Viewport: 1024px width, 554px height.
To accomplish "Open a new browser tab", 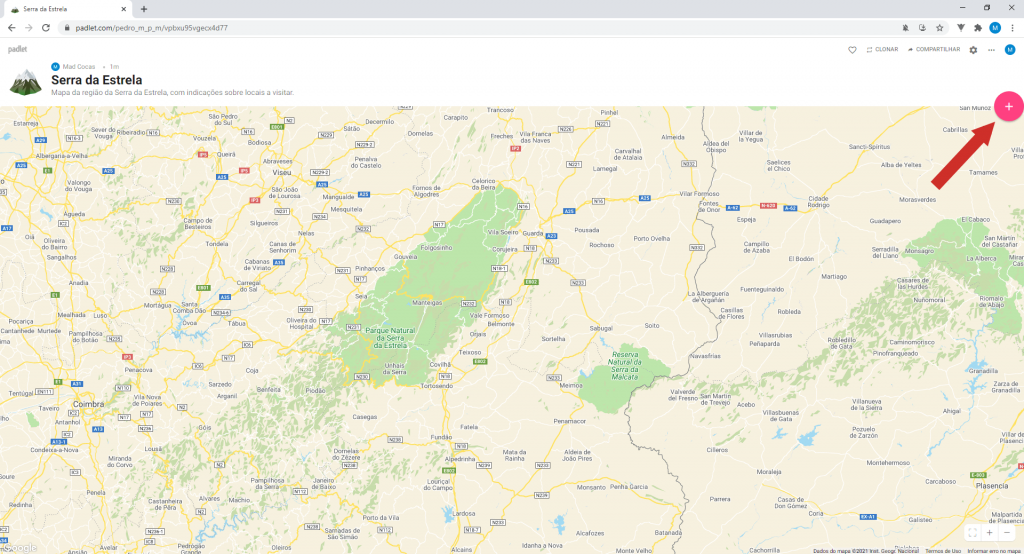I will (x=144, y=9).
